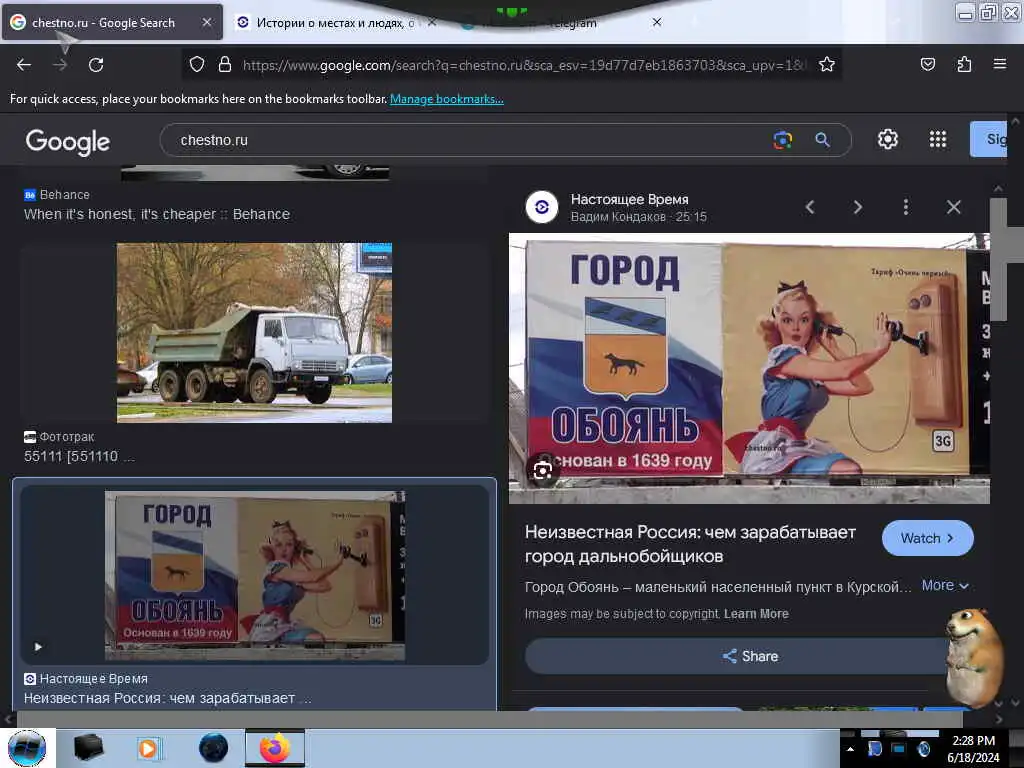
Task: Click the Manage bookmarks link
Action: click(x=447, y=99)
